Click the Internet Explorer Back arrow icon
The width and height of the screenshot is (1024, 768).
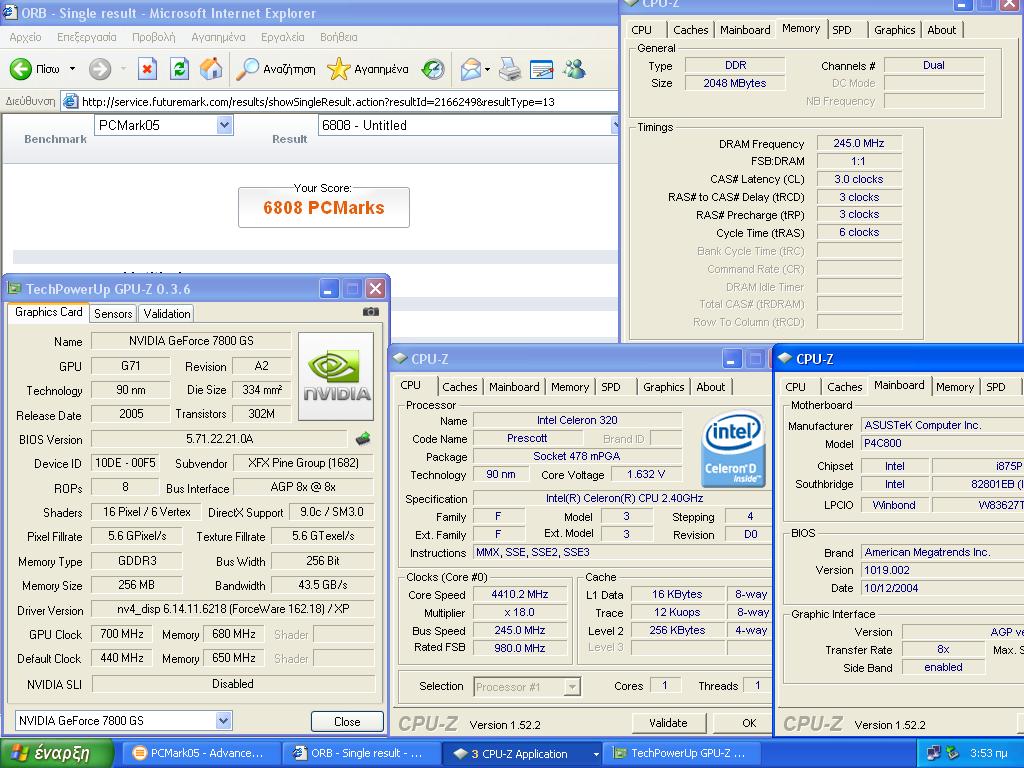click(21, 69)
